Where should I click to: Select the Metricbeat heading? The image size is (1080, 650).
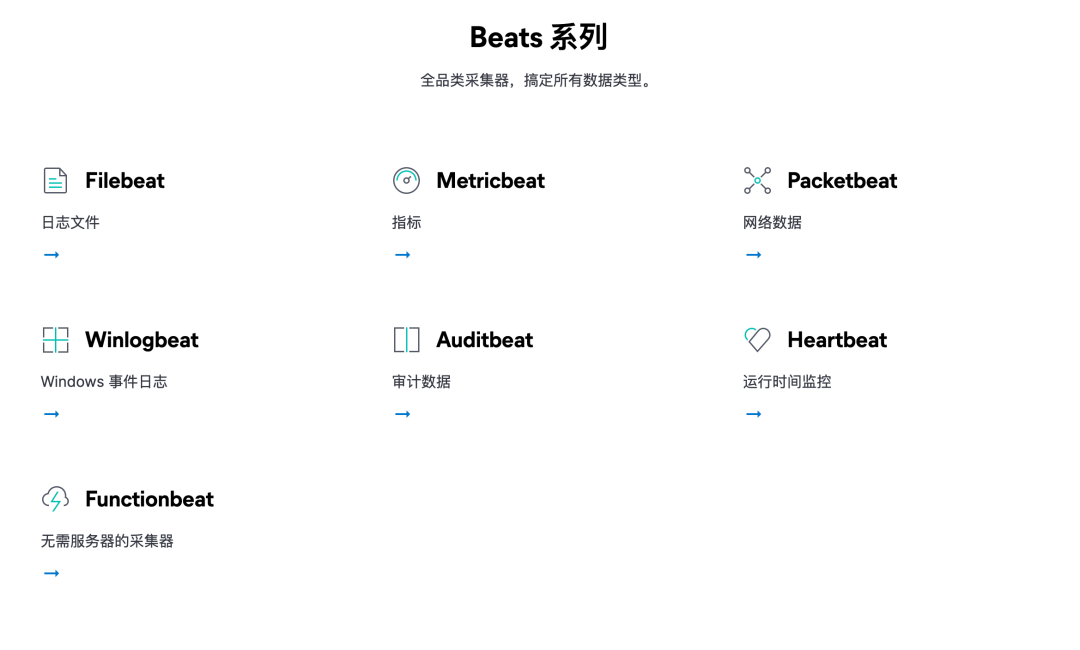coord(490,181)
